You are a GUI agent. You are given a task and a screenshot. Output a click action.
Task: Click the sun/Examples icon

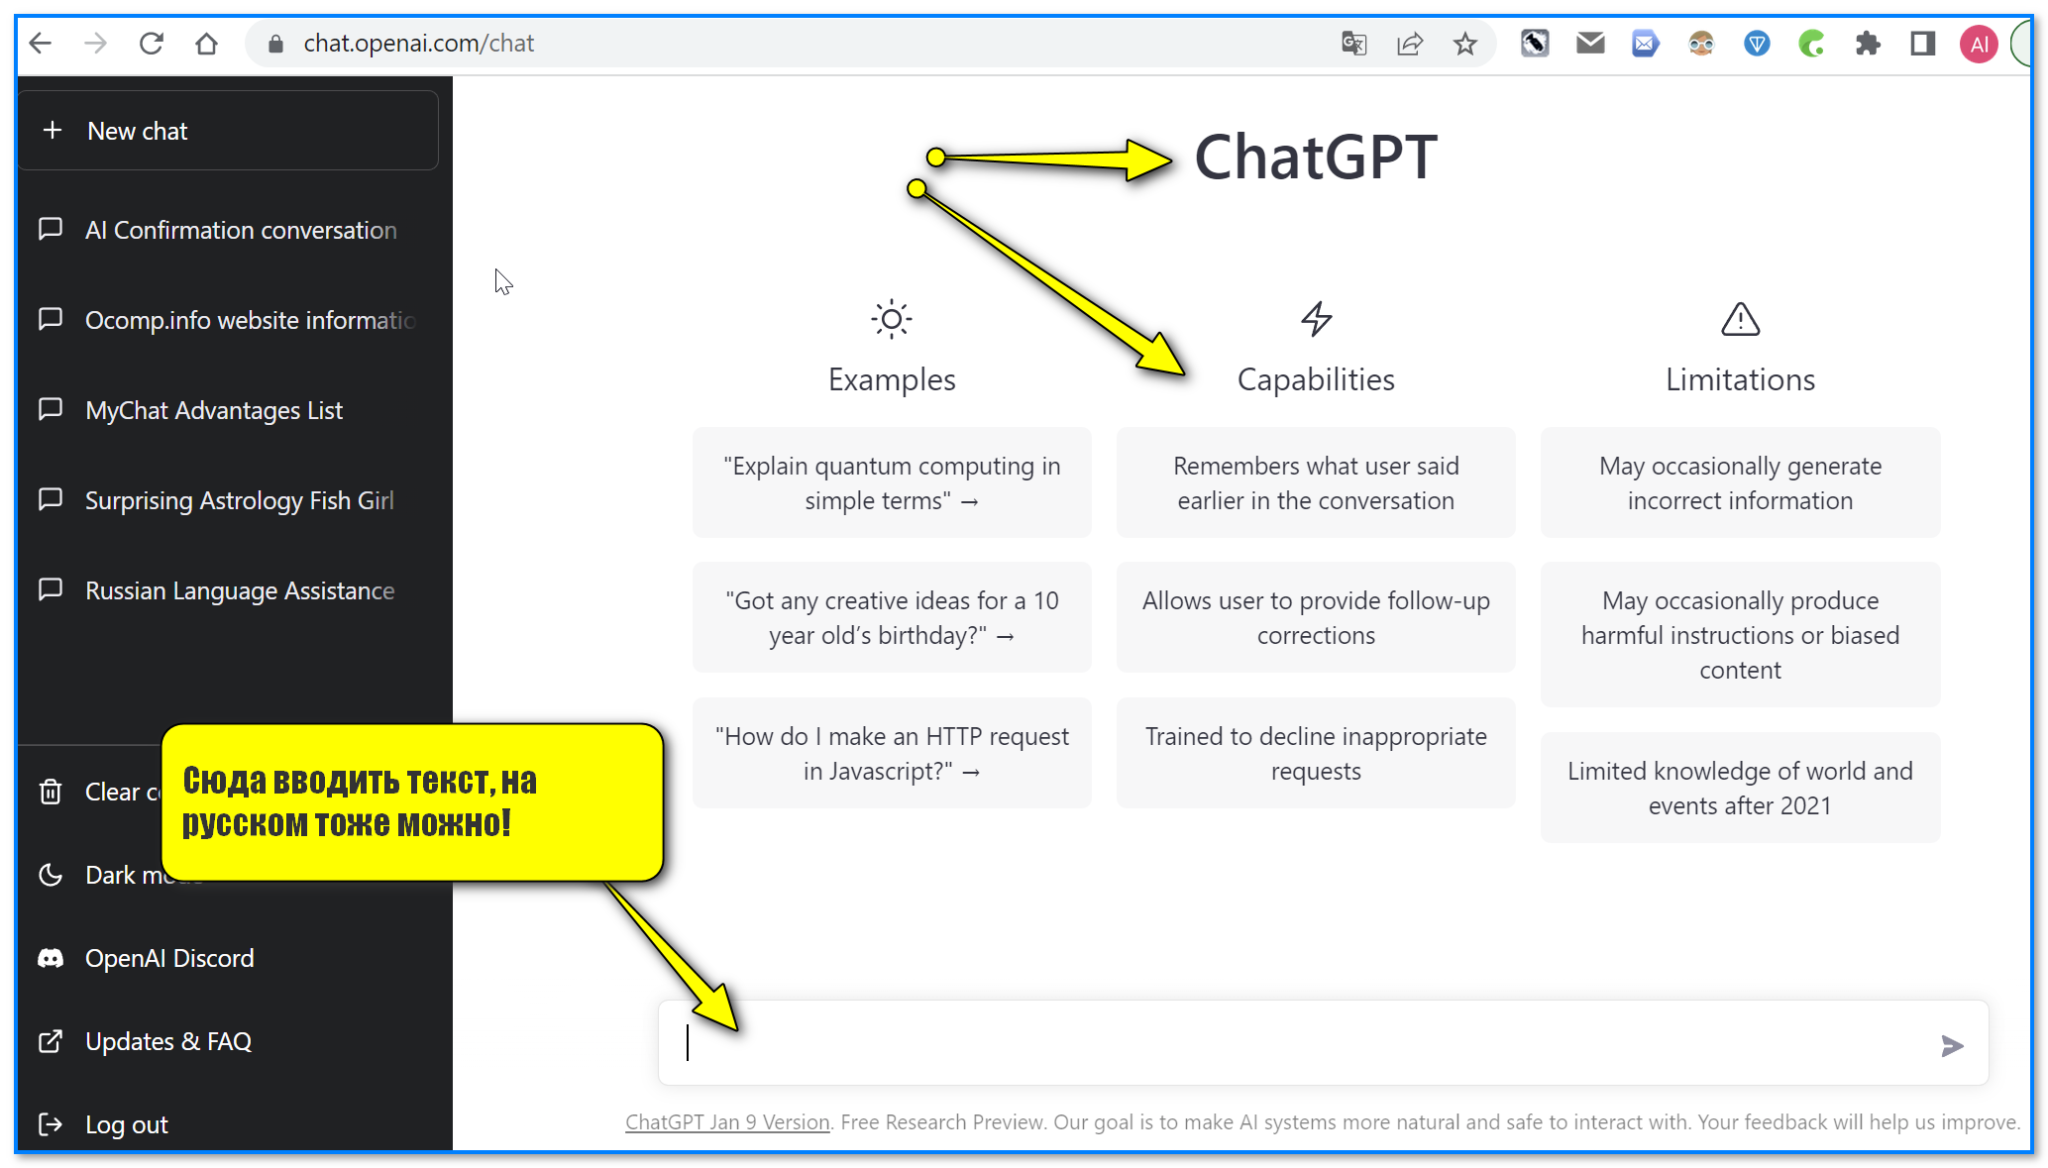(890, 317)
